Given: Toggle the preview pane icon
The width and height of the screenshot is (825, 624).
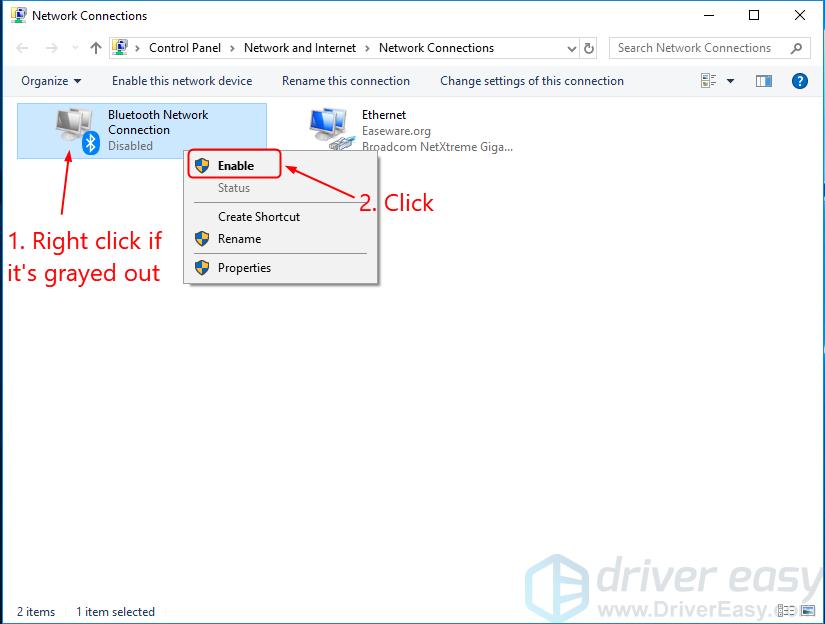Looking at the screenshot, I should [x=766, y=81].
